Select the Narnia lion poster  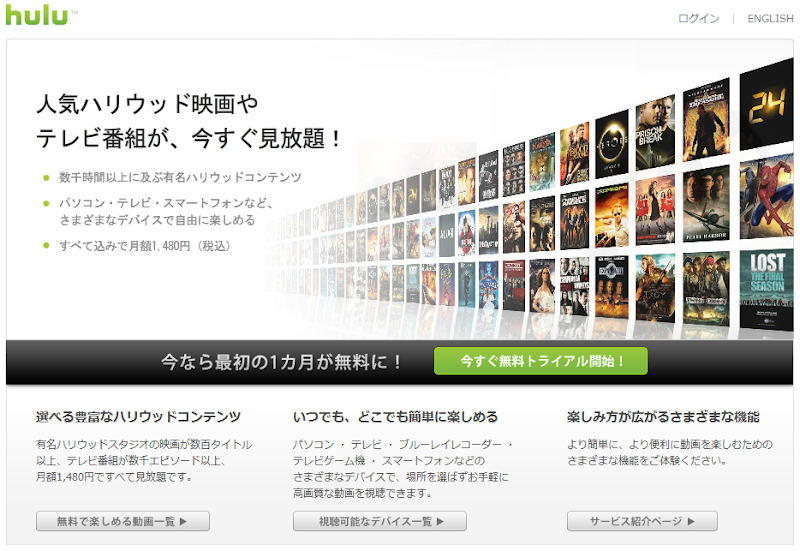tap(542, 162)
